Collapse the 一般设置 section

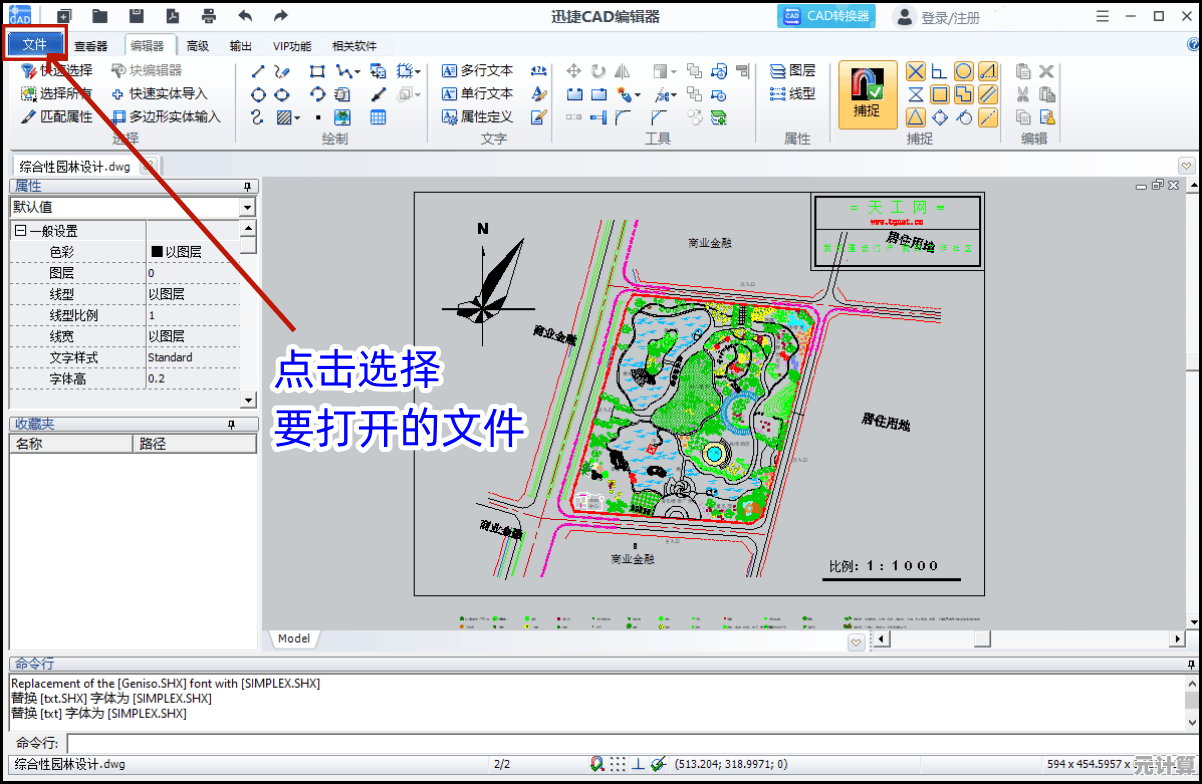20,231
